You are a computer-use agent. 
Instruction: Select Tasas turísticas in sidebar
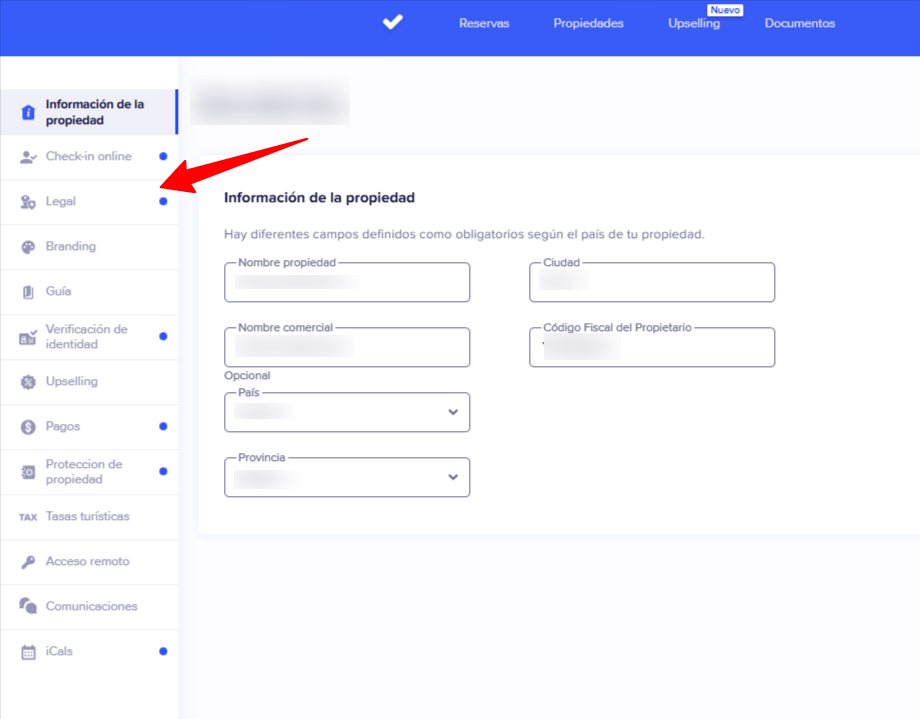pyautogui.click(x=87, y=517)
